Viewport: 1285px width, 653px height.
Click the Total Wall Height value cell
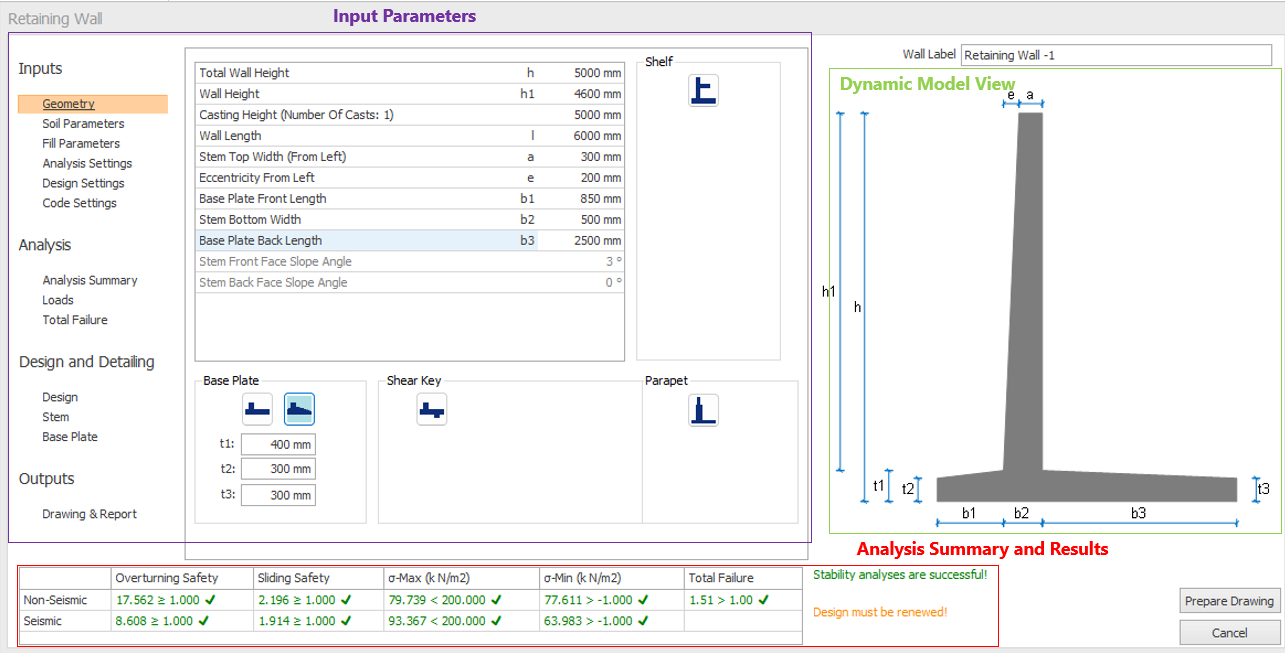(x=583, y=73)
